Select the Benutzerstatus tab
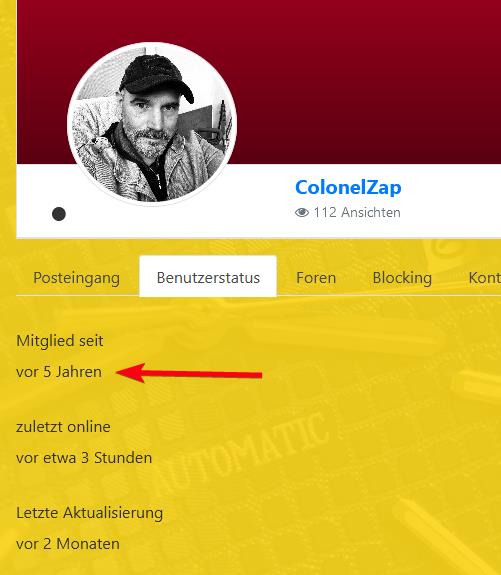 click(x=208, y=276)
